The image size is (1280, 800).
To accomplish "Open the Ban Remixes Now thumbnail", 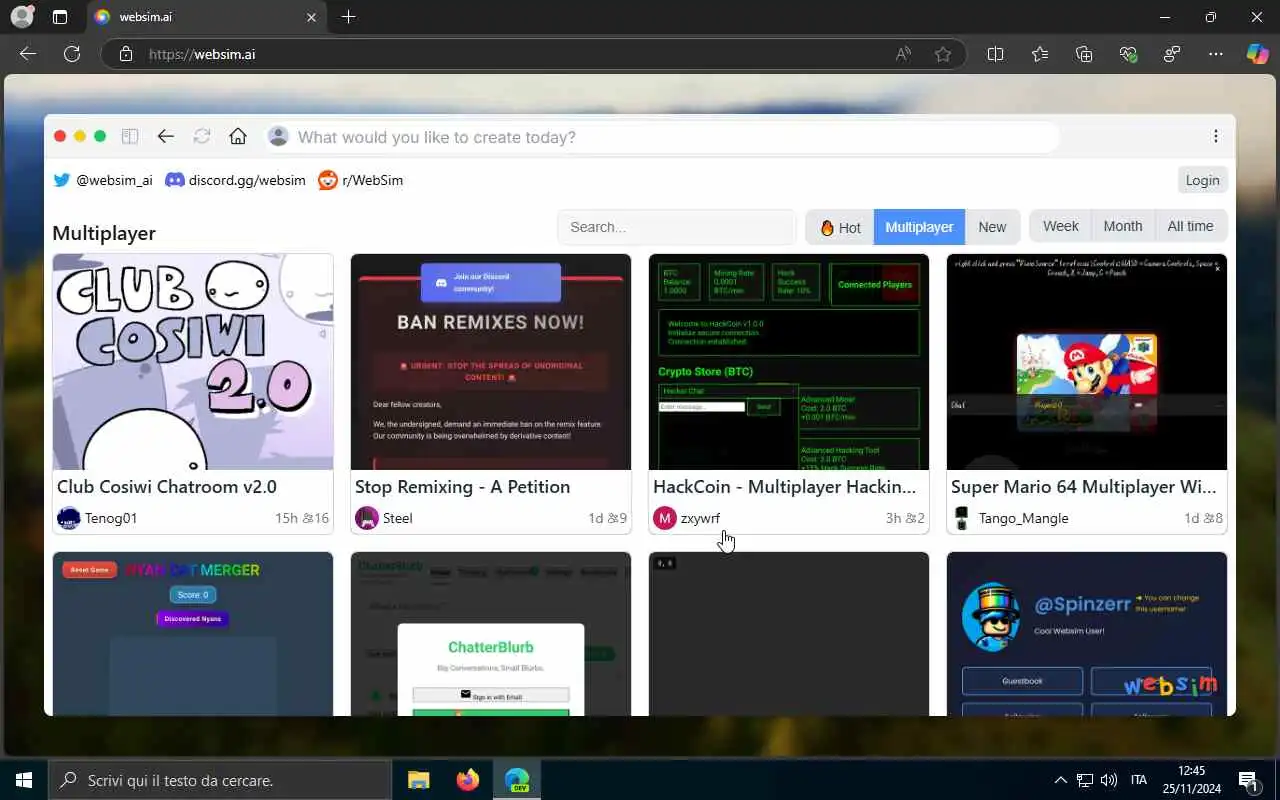I will click(x=491, y=362).
